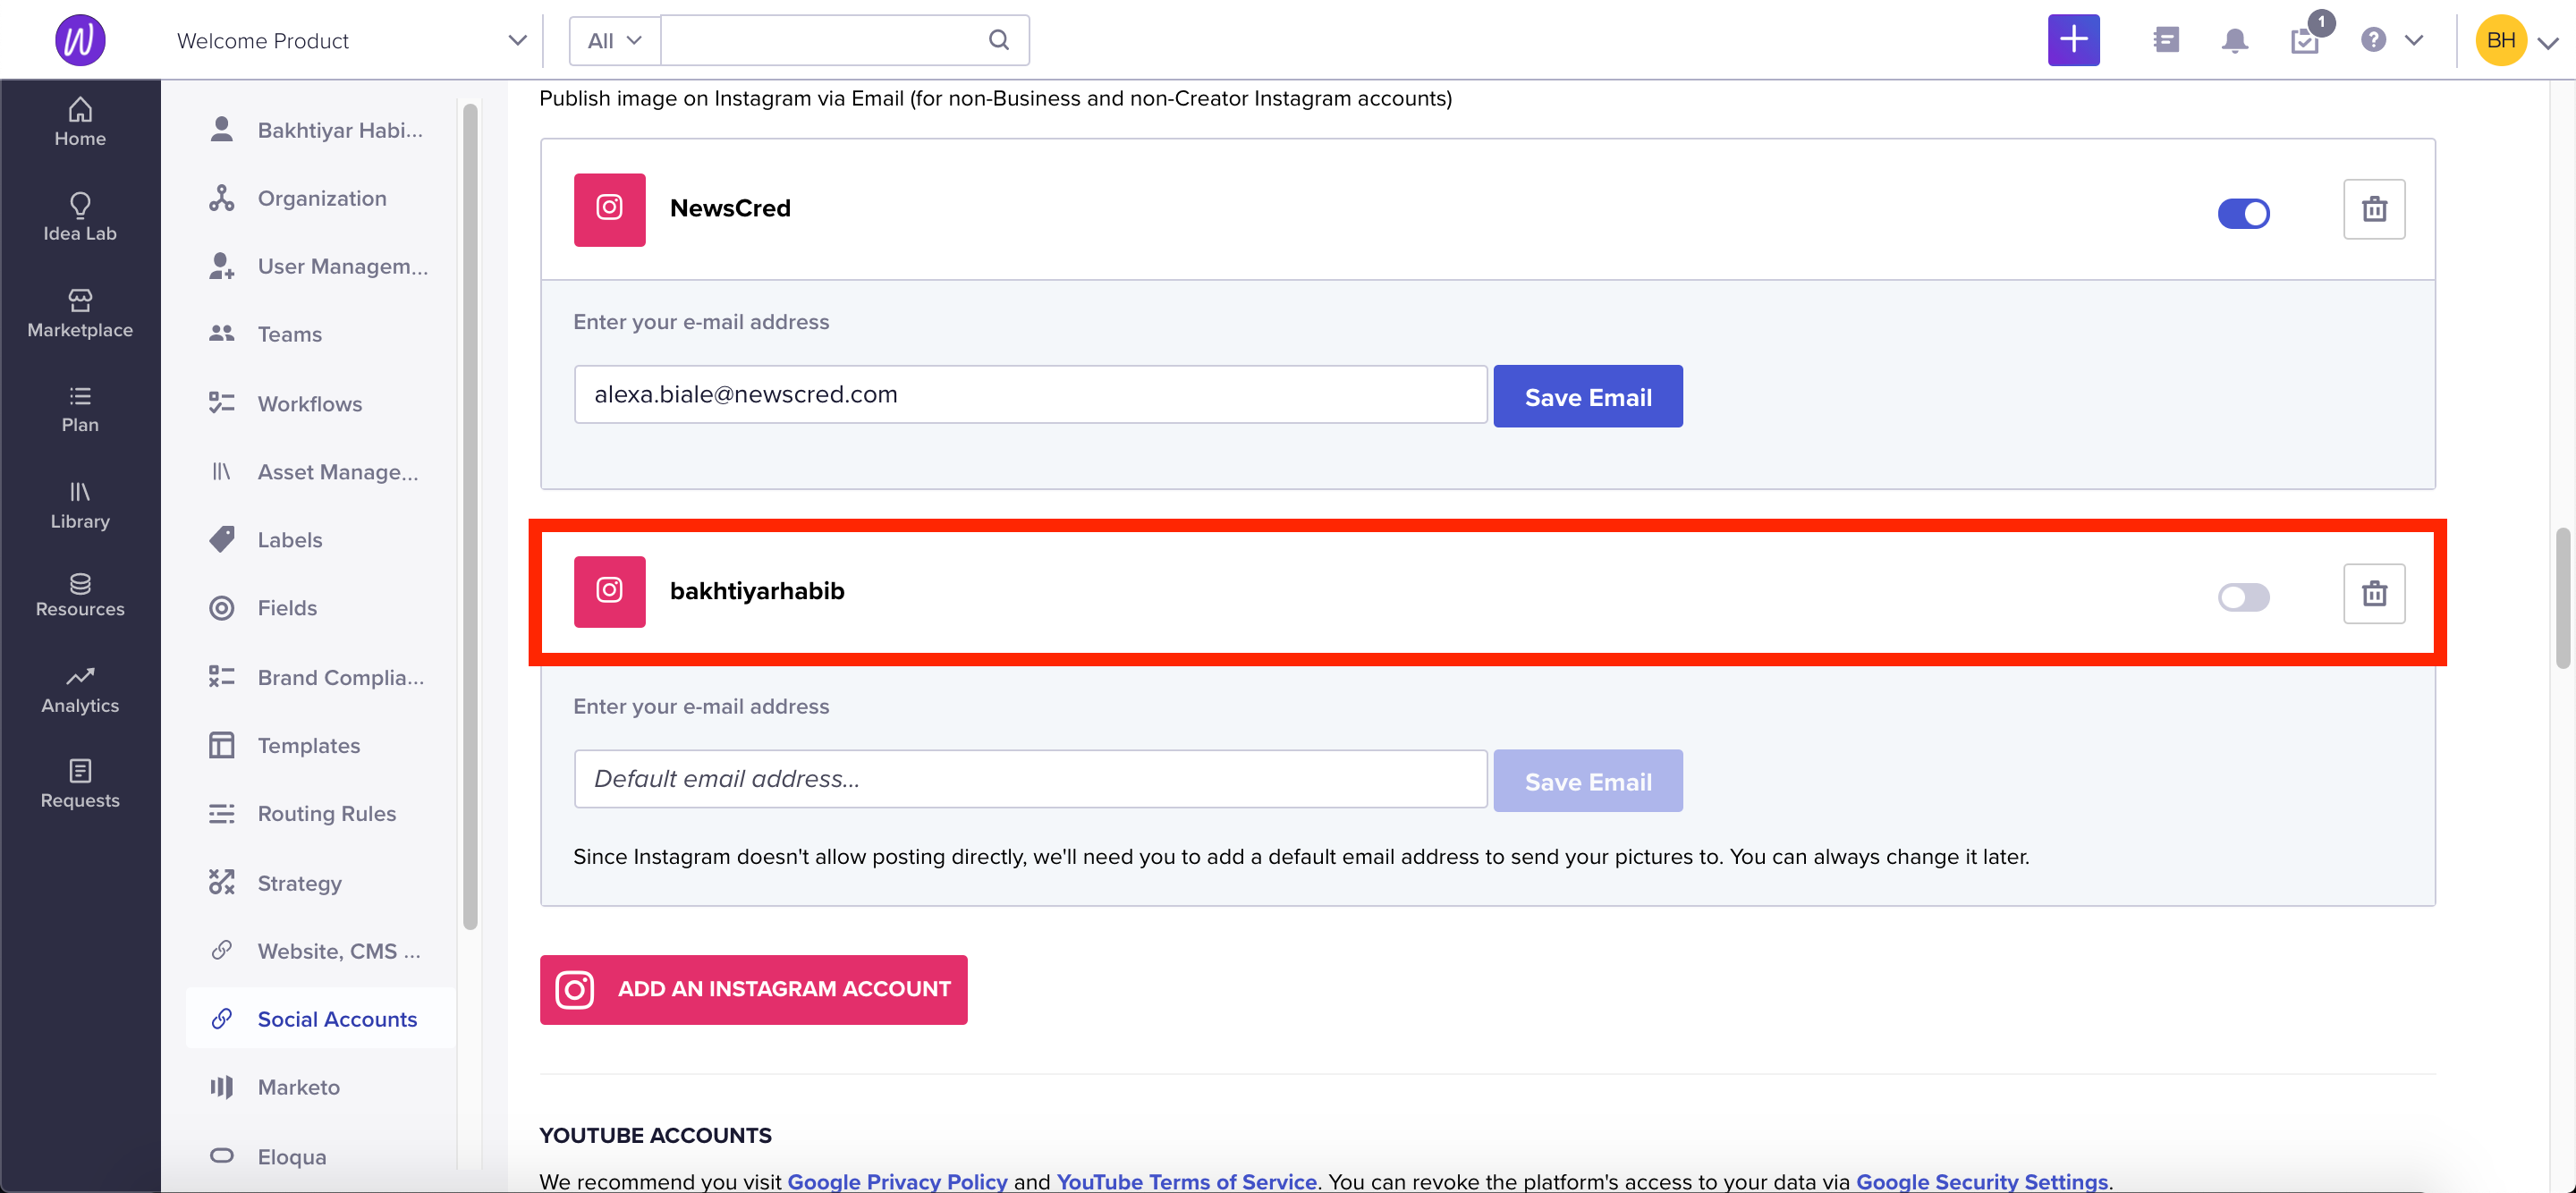This screenshot has width=2576, height=1193.
Task: Open the notes list icon in header
Action: click(2166, 40)
